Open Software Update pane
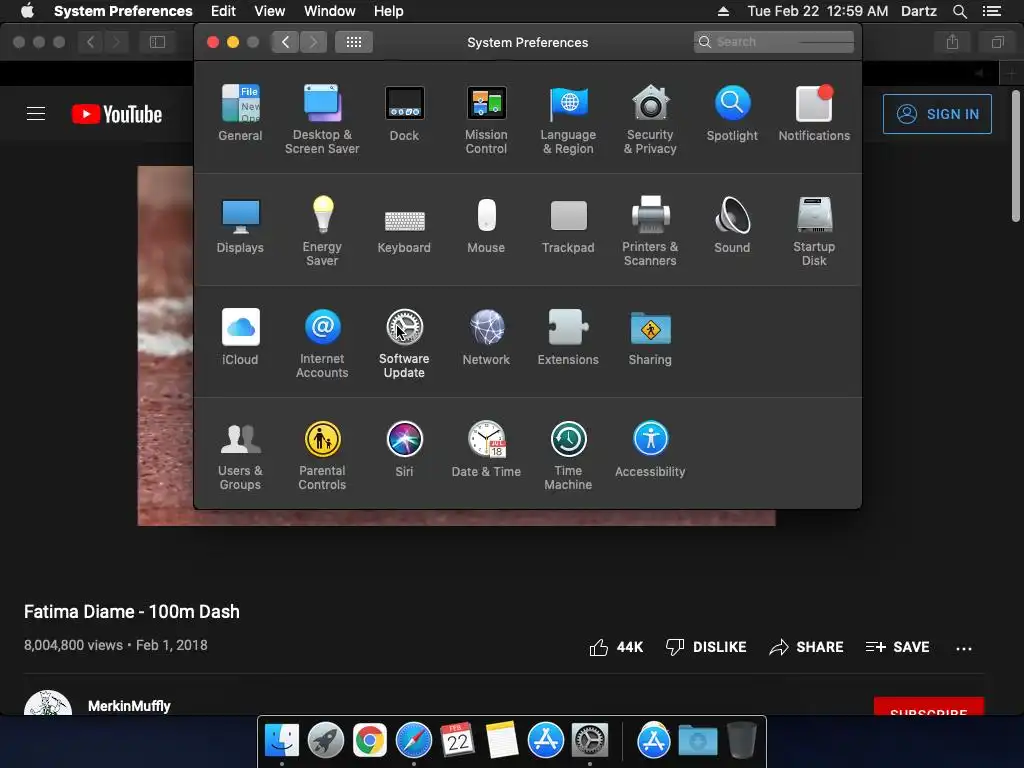 coord(404,344)
